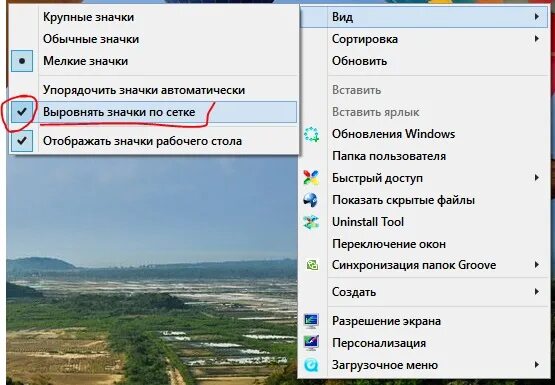555x385 pixels.
Task: Open Папка пользователя entry
Action: click(x=425, y=156)
